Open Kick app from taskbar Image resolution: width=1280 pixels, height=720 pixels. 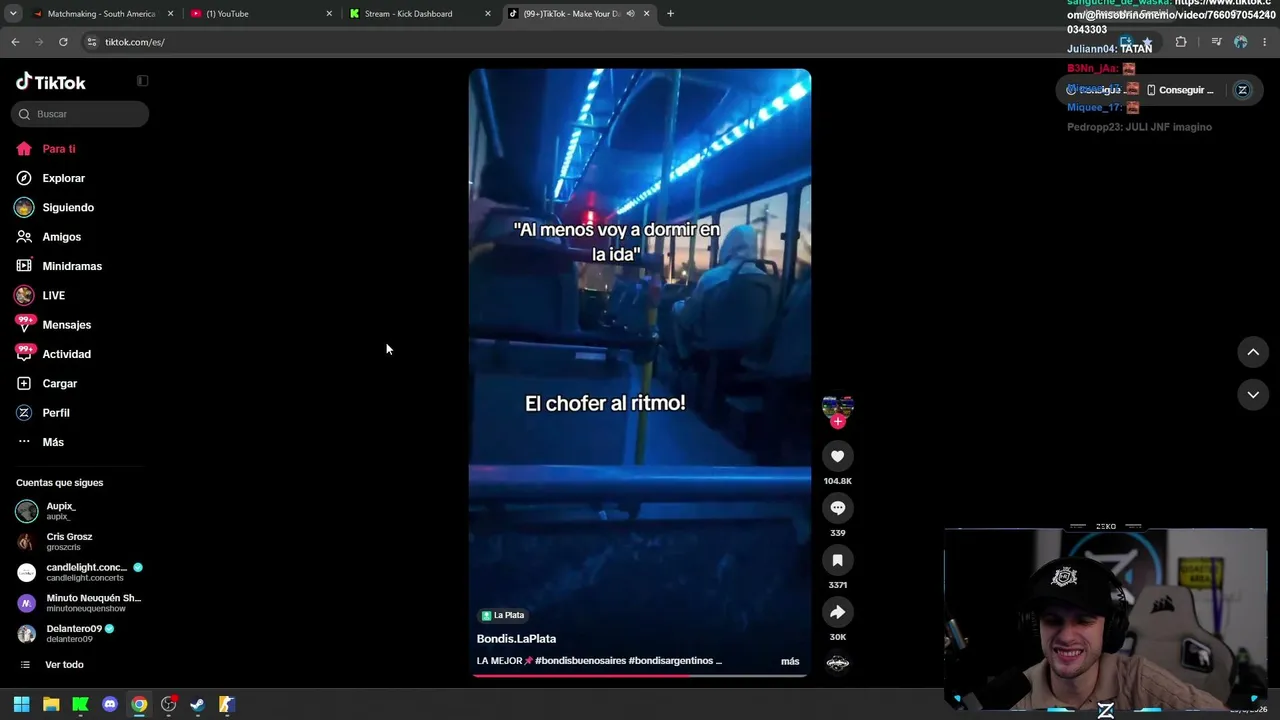tap(80, 704)
